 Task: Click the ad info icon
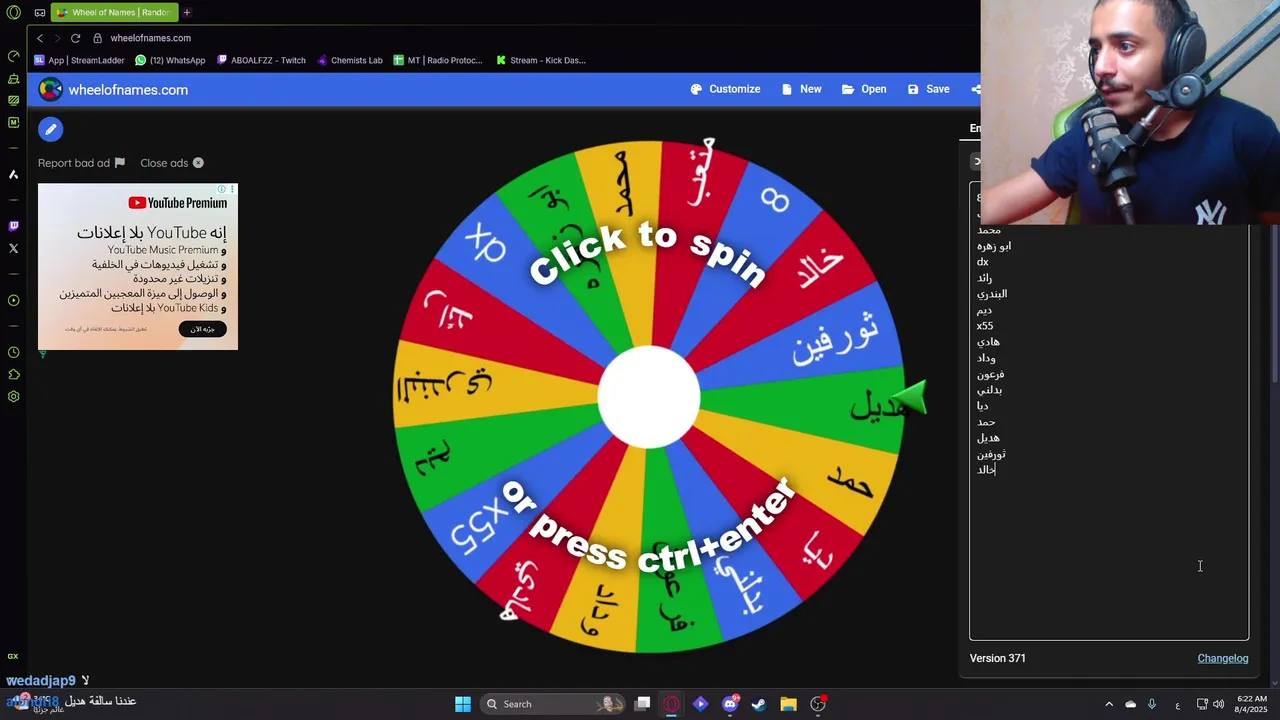point(222,189)
